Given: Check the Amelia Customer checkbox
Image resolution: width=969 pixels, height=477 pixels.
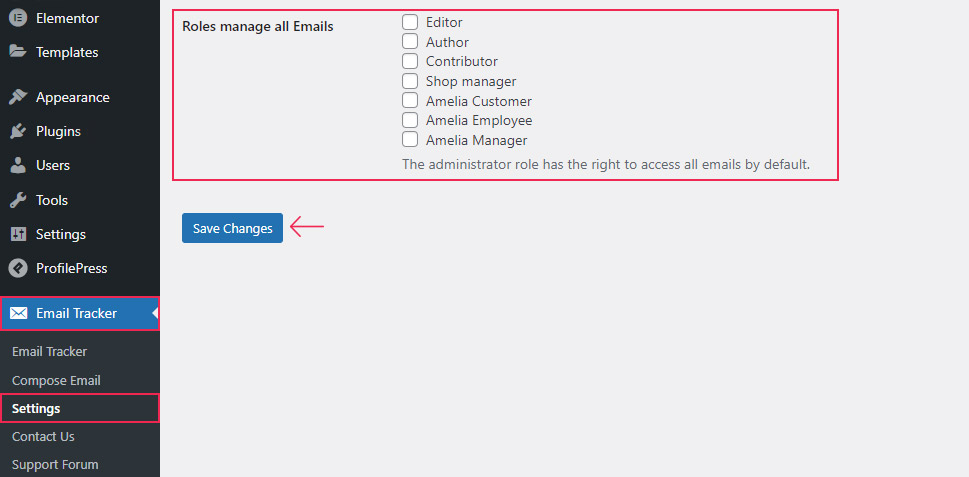Looking at the screenshot, I should 410,101.
